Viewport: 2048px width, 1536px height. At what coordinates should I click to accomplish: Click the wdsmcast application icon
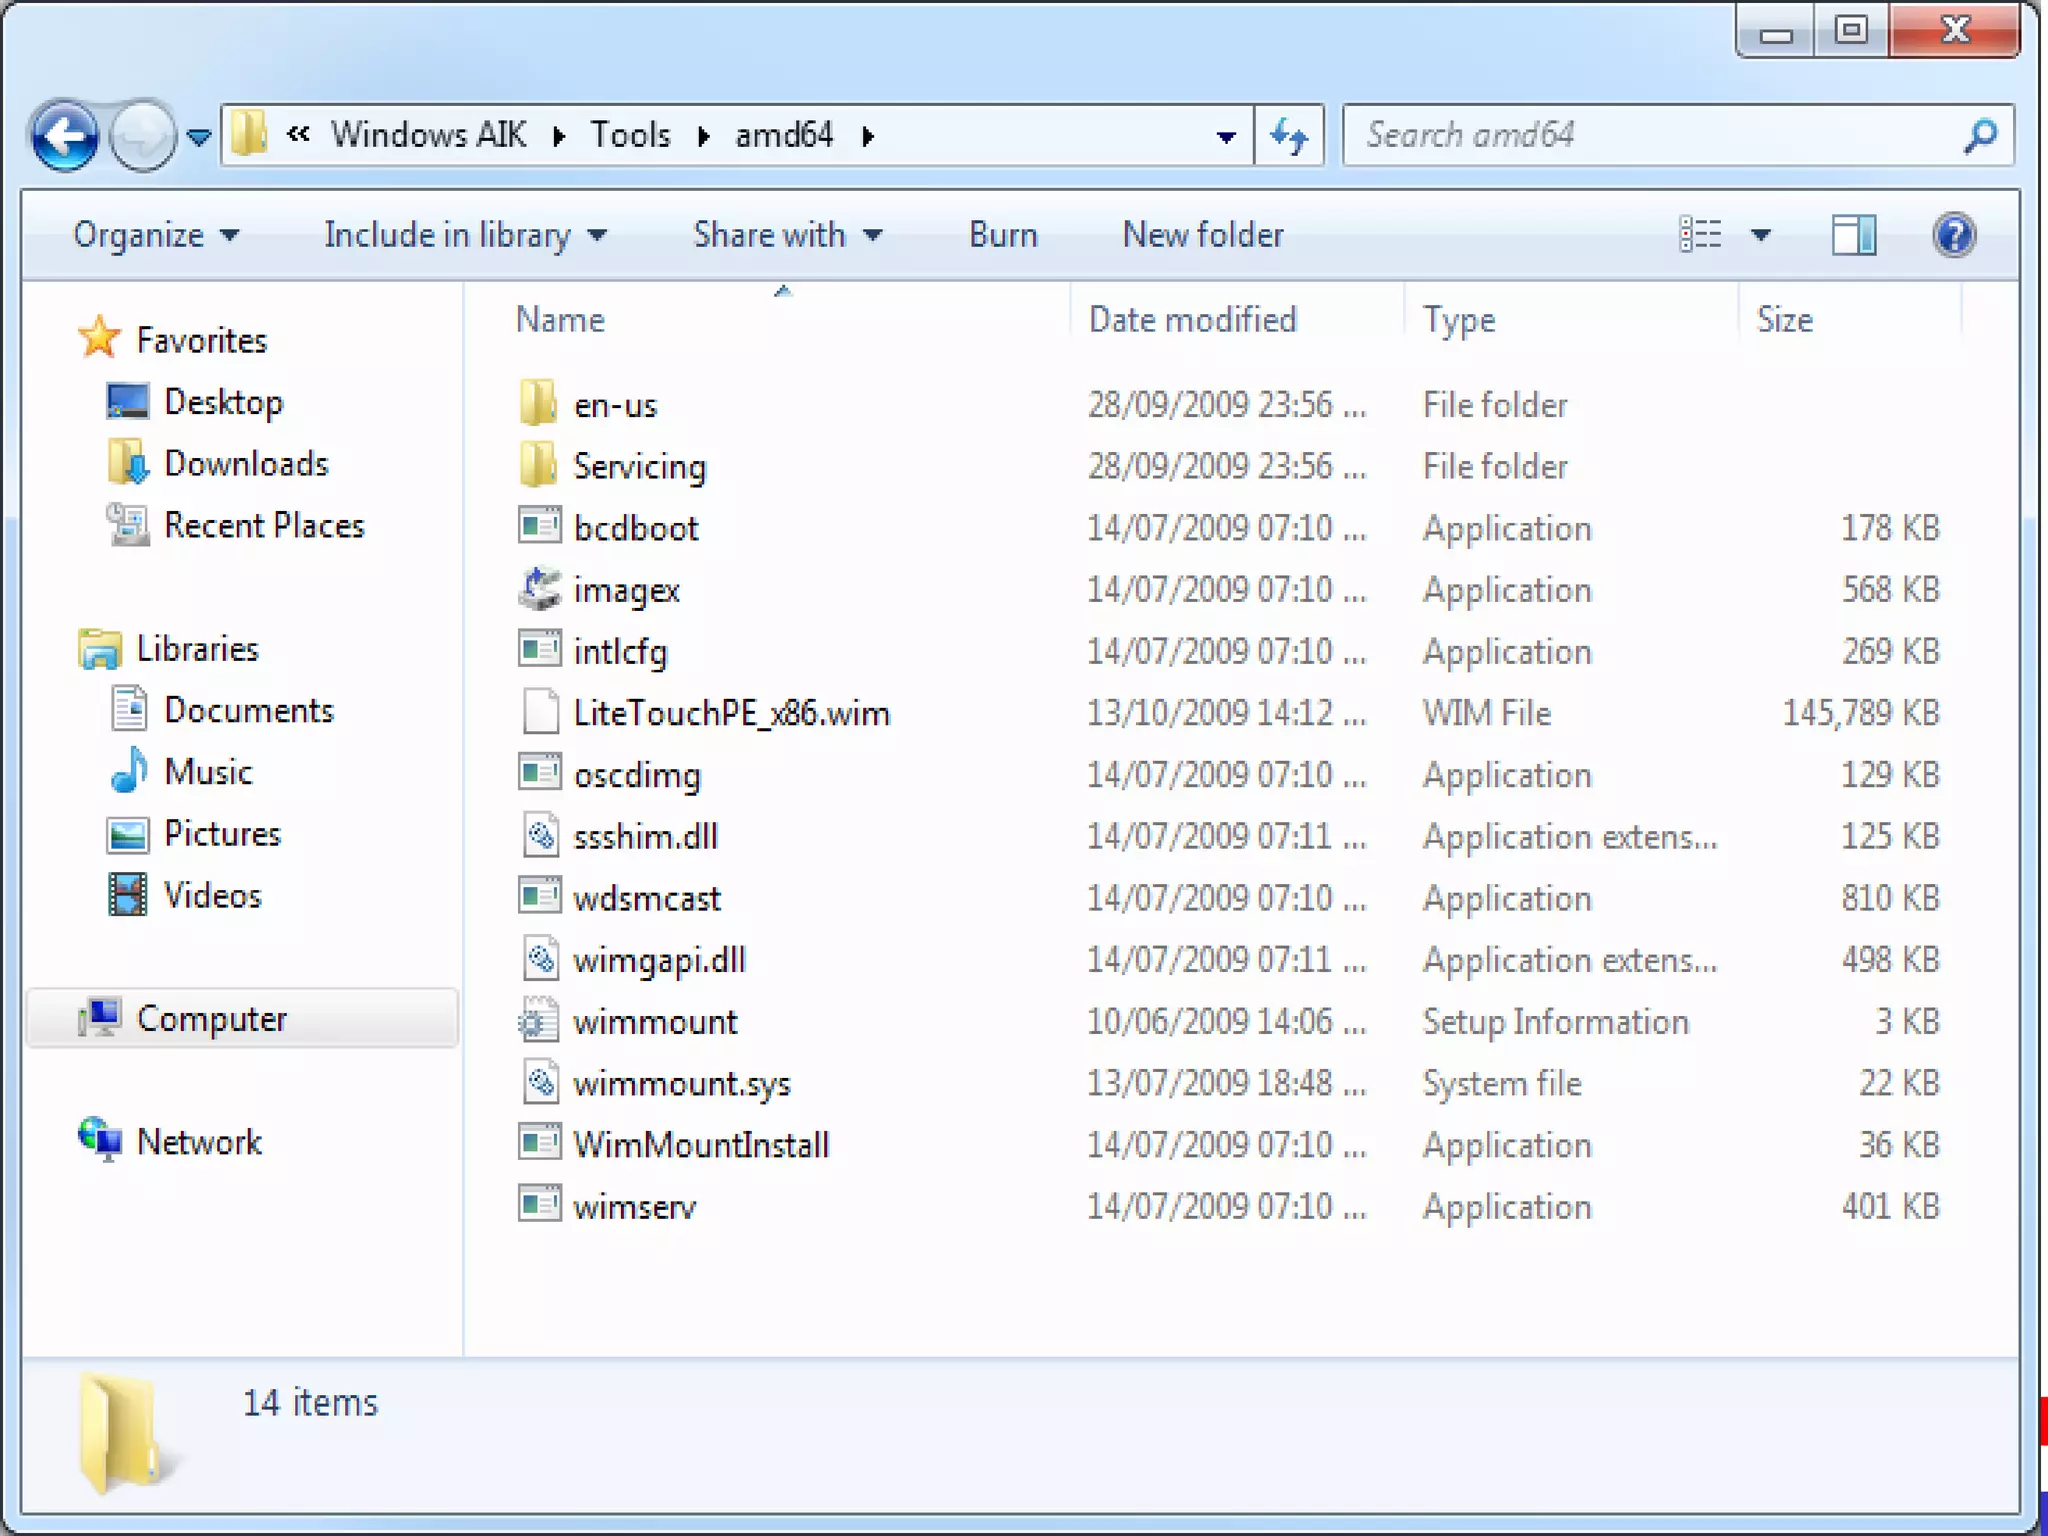coord(540,896)
